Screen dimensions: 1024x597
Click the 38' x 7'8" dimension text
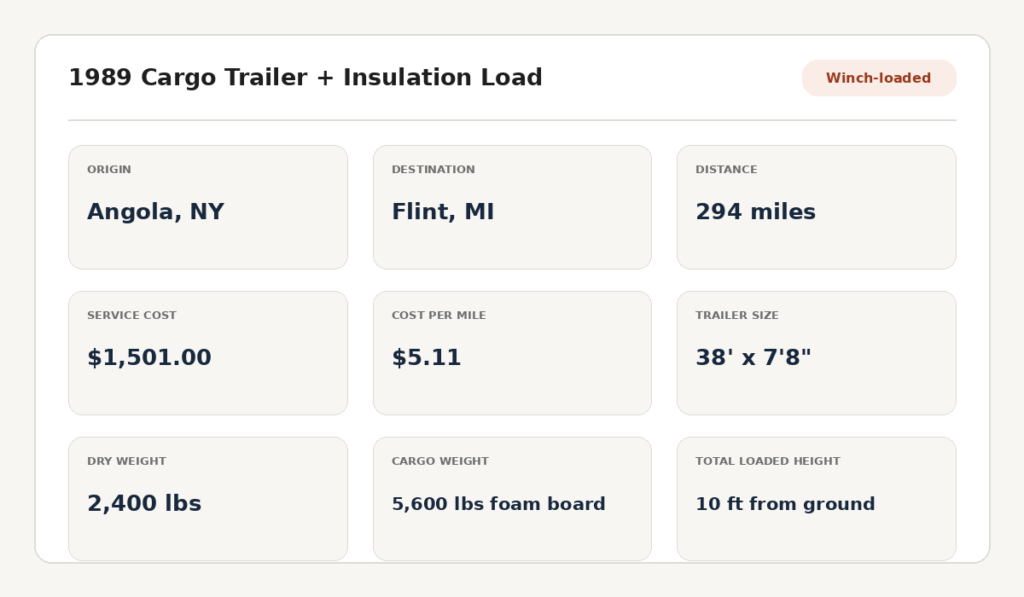[754, 357]
